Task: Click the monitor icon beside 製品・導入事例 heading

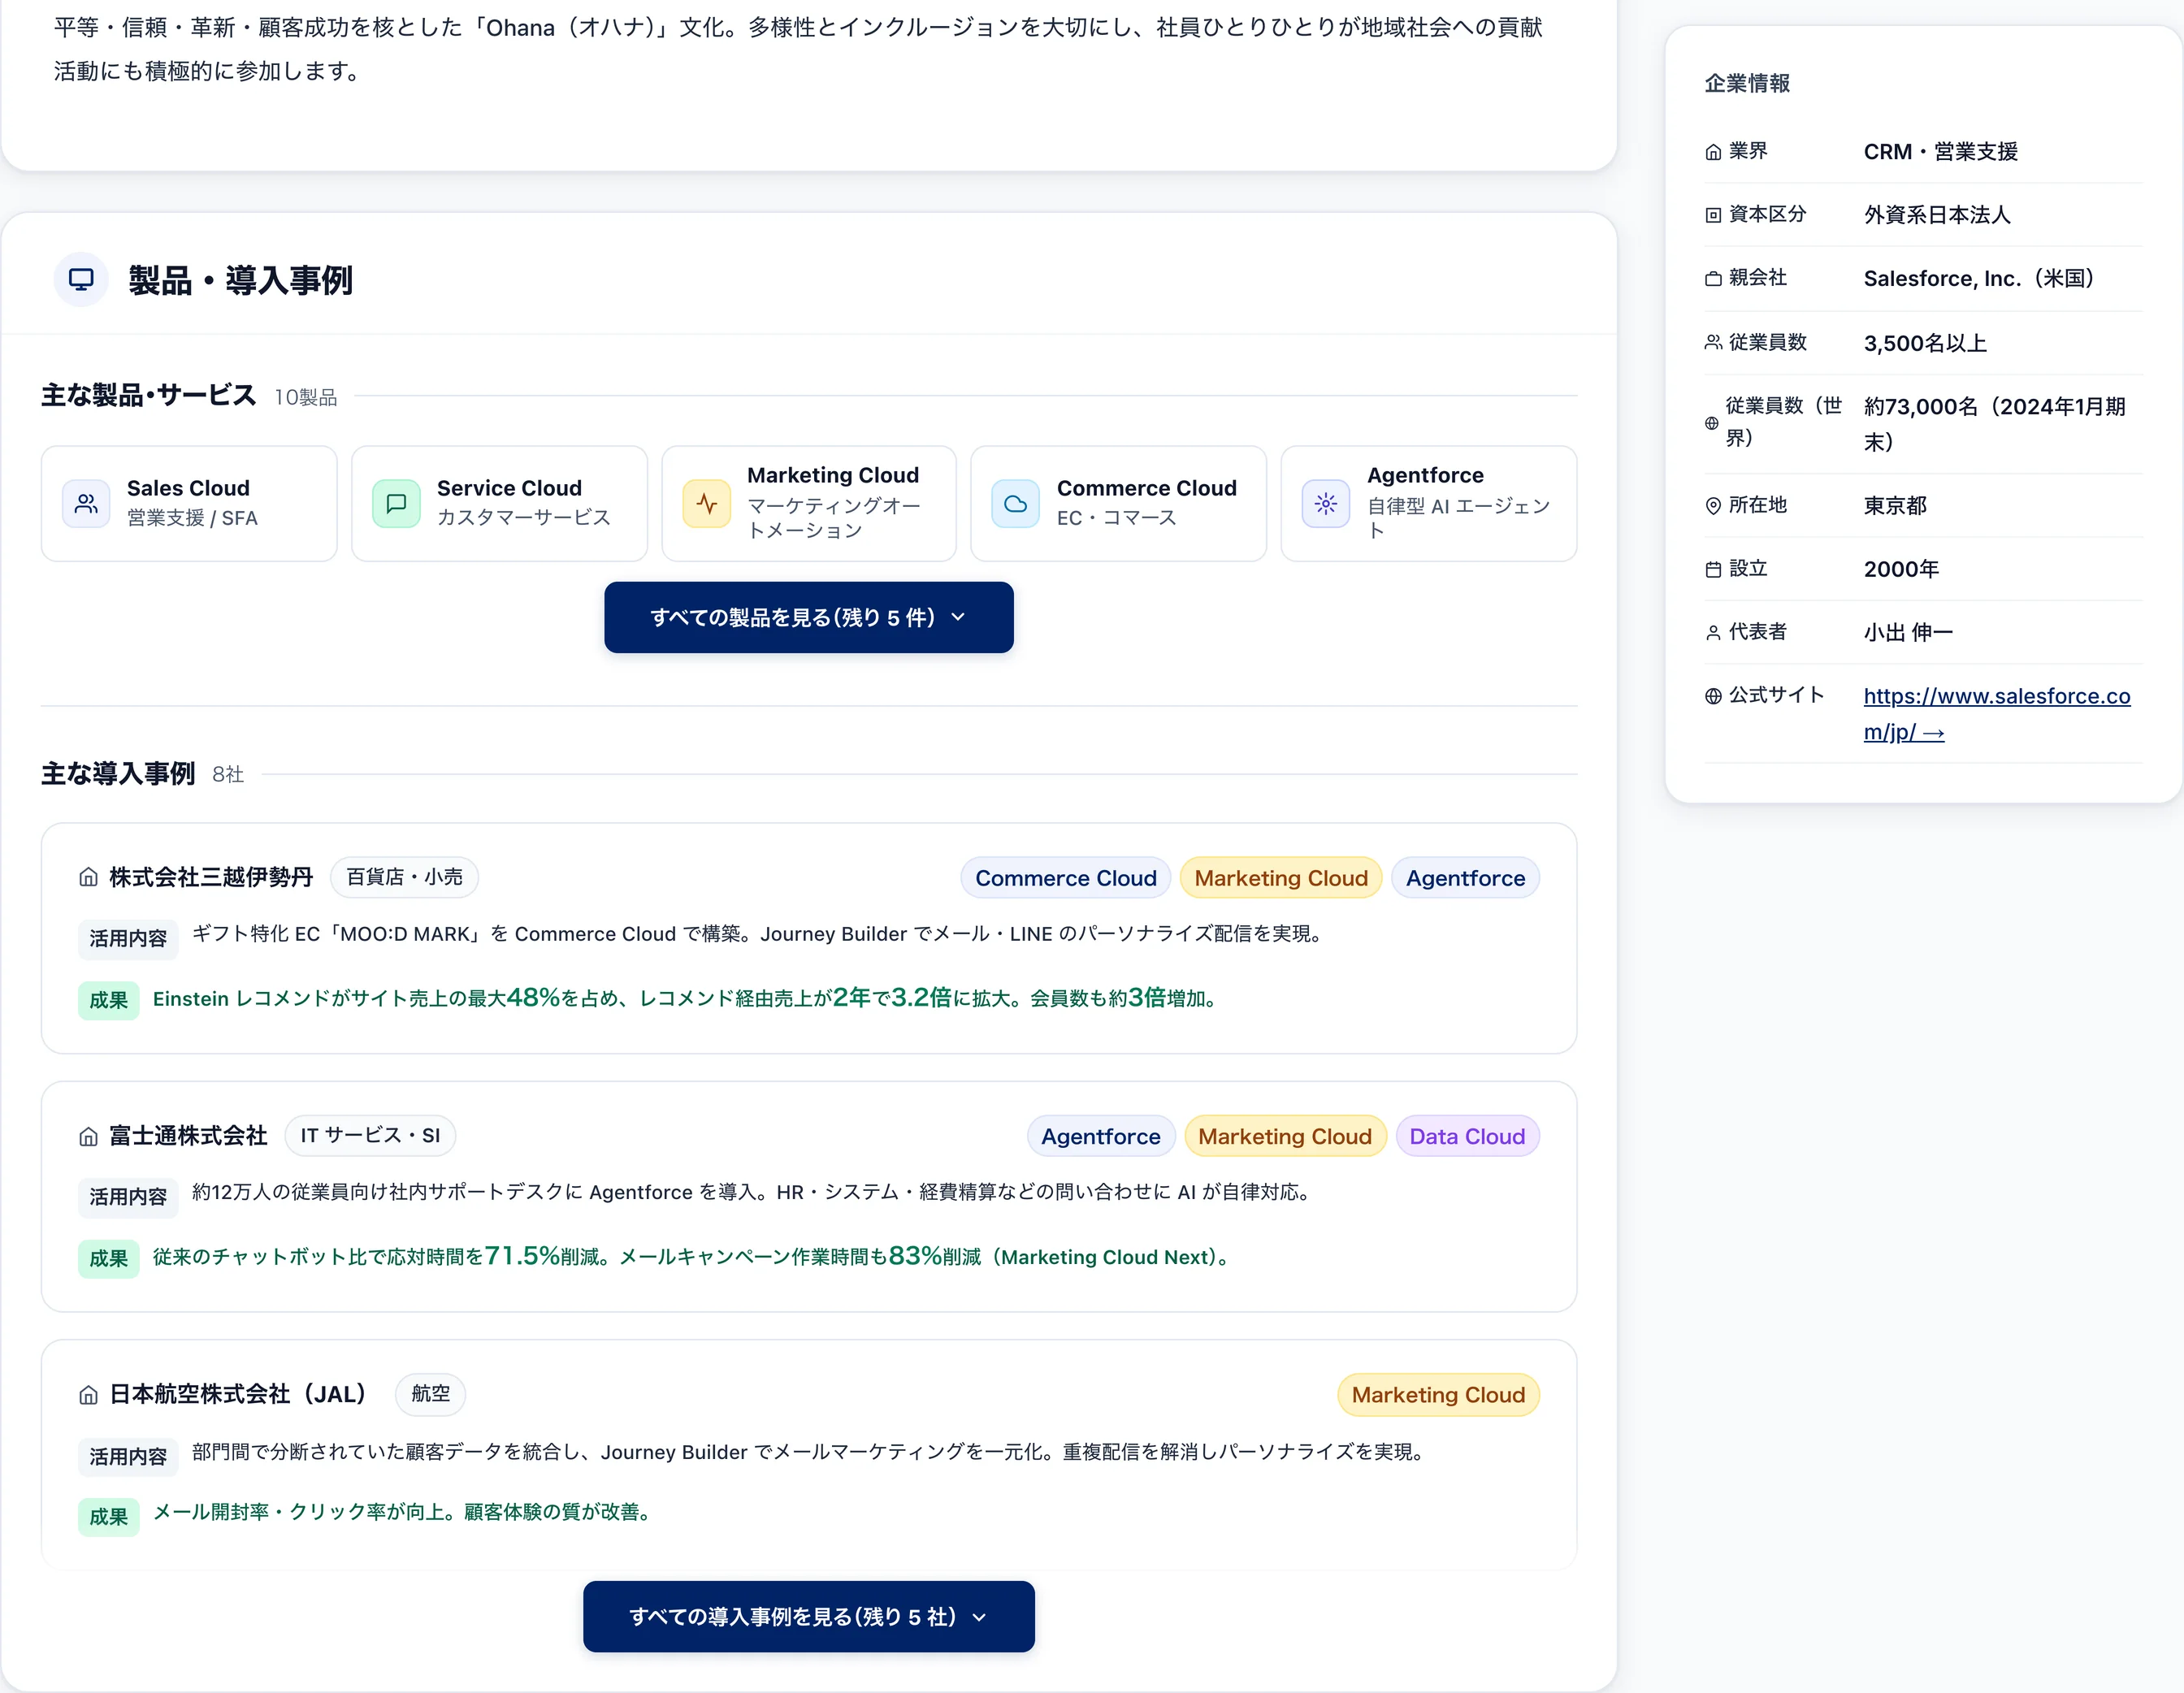Action: pyautogui.click(x=81, y=280)
